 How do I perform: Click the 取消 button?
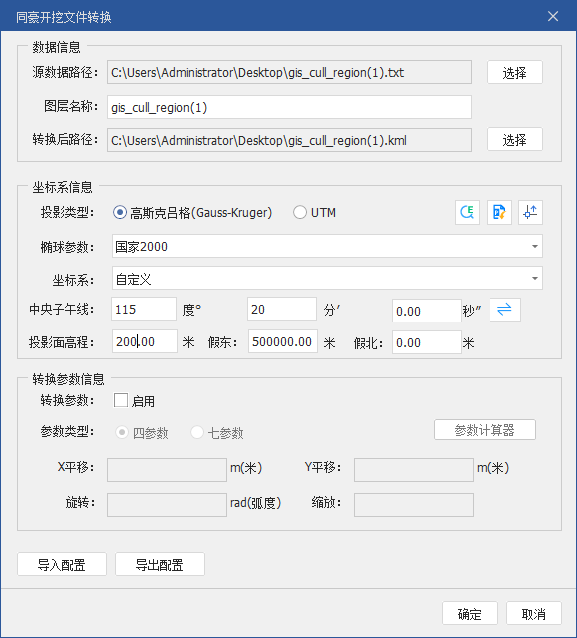534,614
